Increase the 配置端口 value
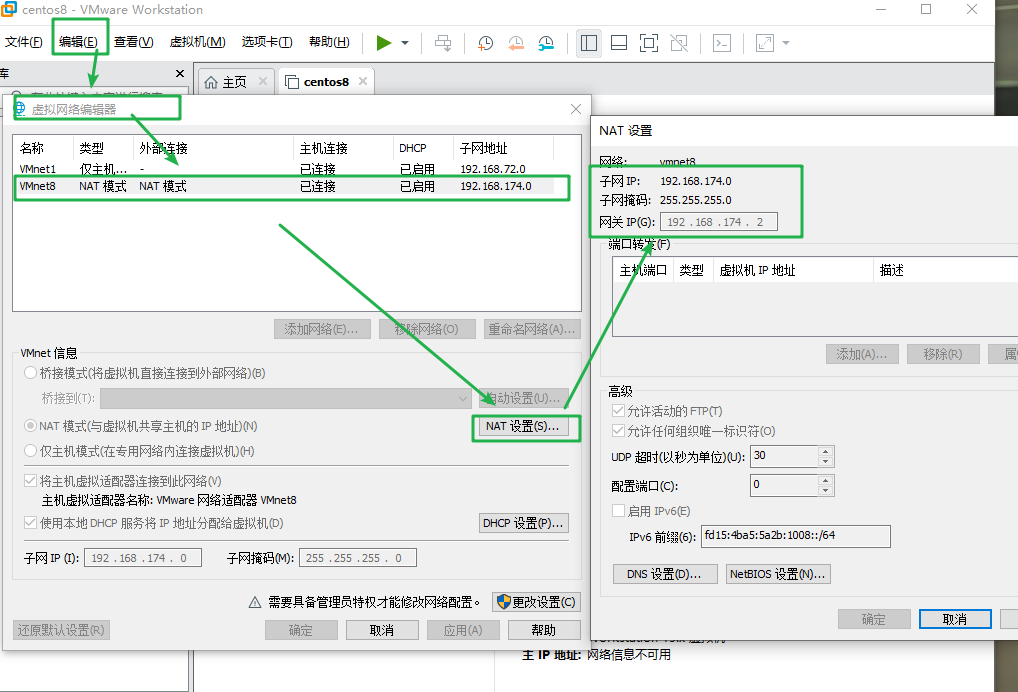Viewport: 1018px width, 692px height. (x=825, y=481)
